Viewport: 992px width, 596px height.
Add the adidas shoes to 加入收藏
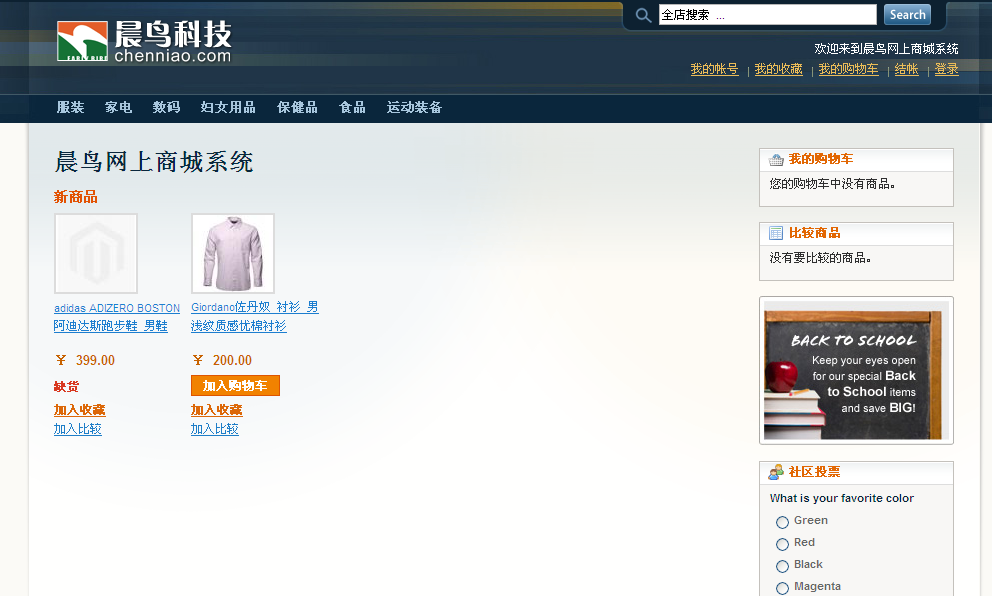tap(79, 410)
